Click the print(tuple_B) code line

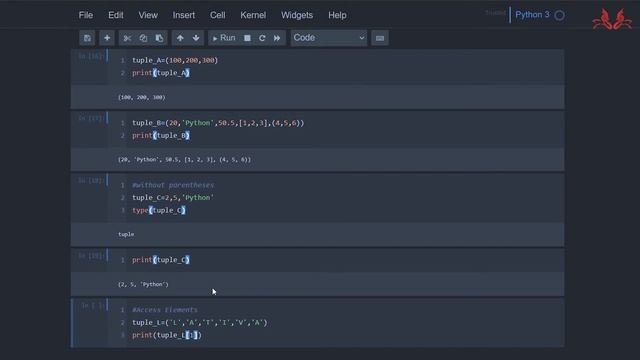[x=161, y=135]
